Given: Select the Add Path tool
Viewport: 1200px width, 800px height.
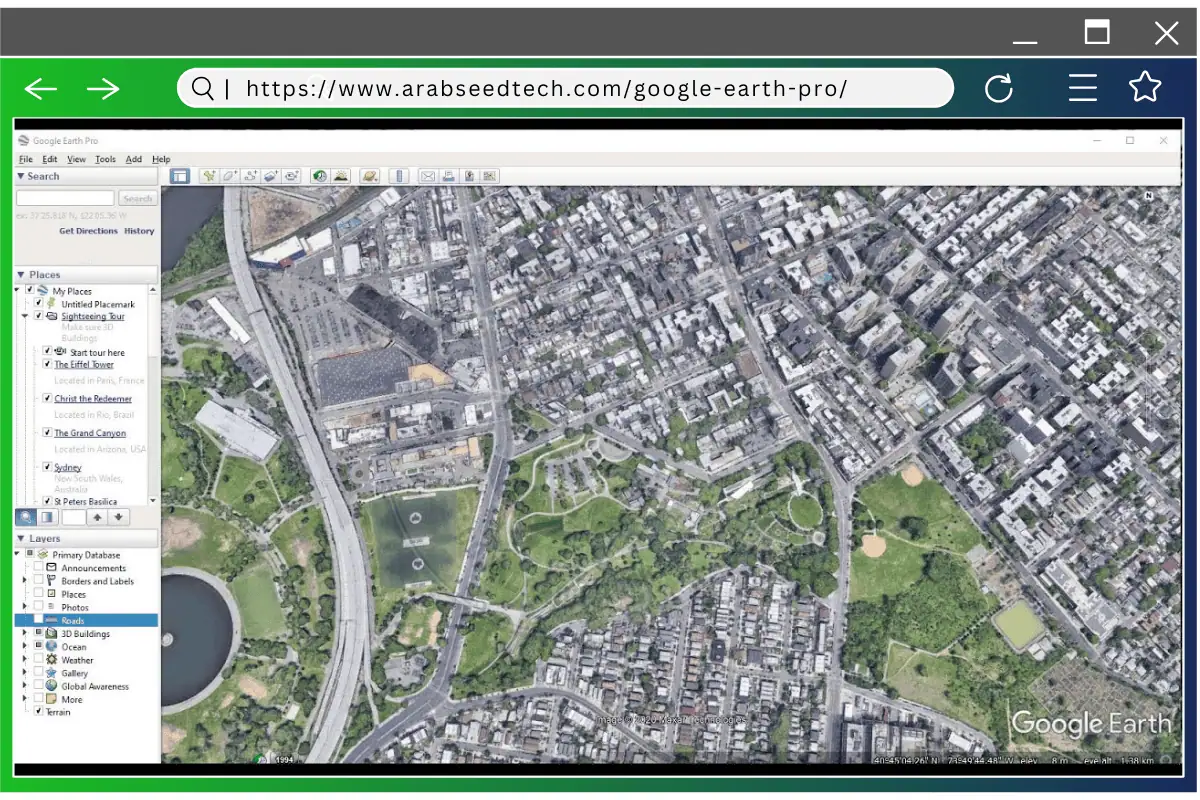Looking at the screenshot, I should tap(250, 176).
